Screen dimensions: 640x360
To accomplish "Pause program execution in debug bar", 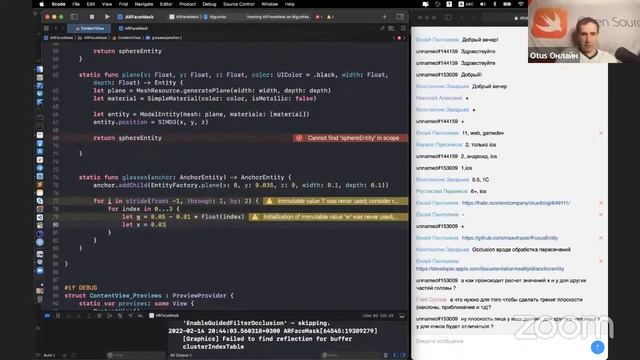I will (x=58, y=316).
